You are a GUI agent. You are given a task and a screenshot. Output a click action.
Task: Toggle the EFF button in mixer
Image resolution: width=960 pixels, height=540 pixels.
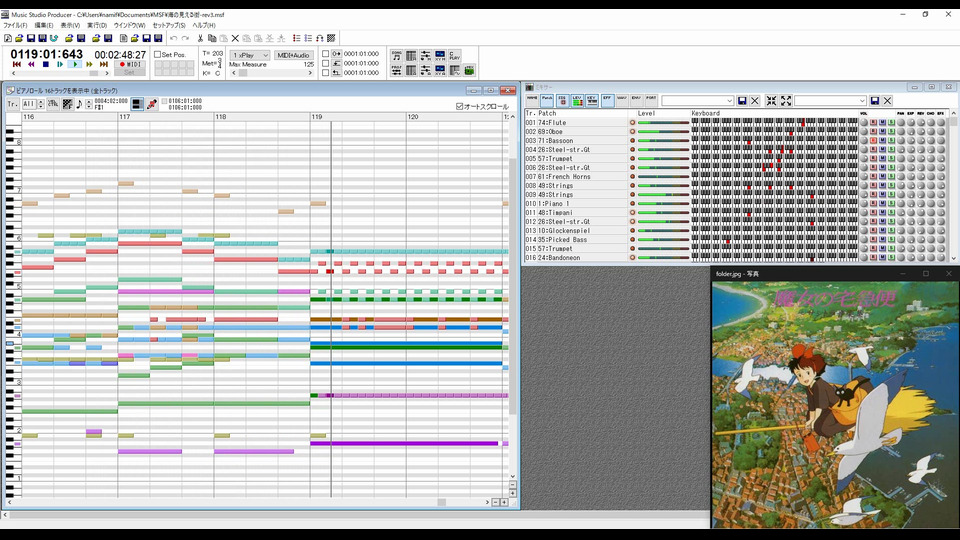tap(607, 100)
